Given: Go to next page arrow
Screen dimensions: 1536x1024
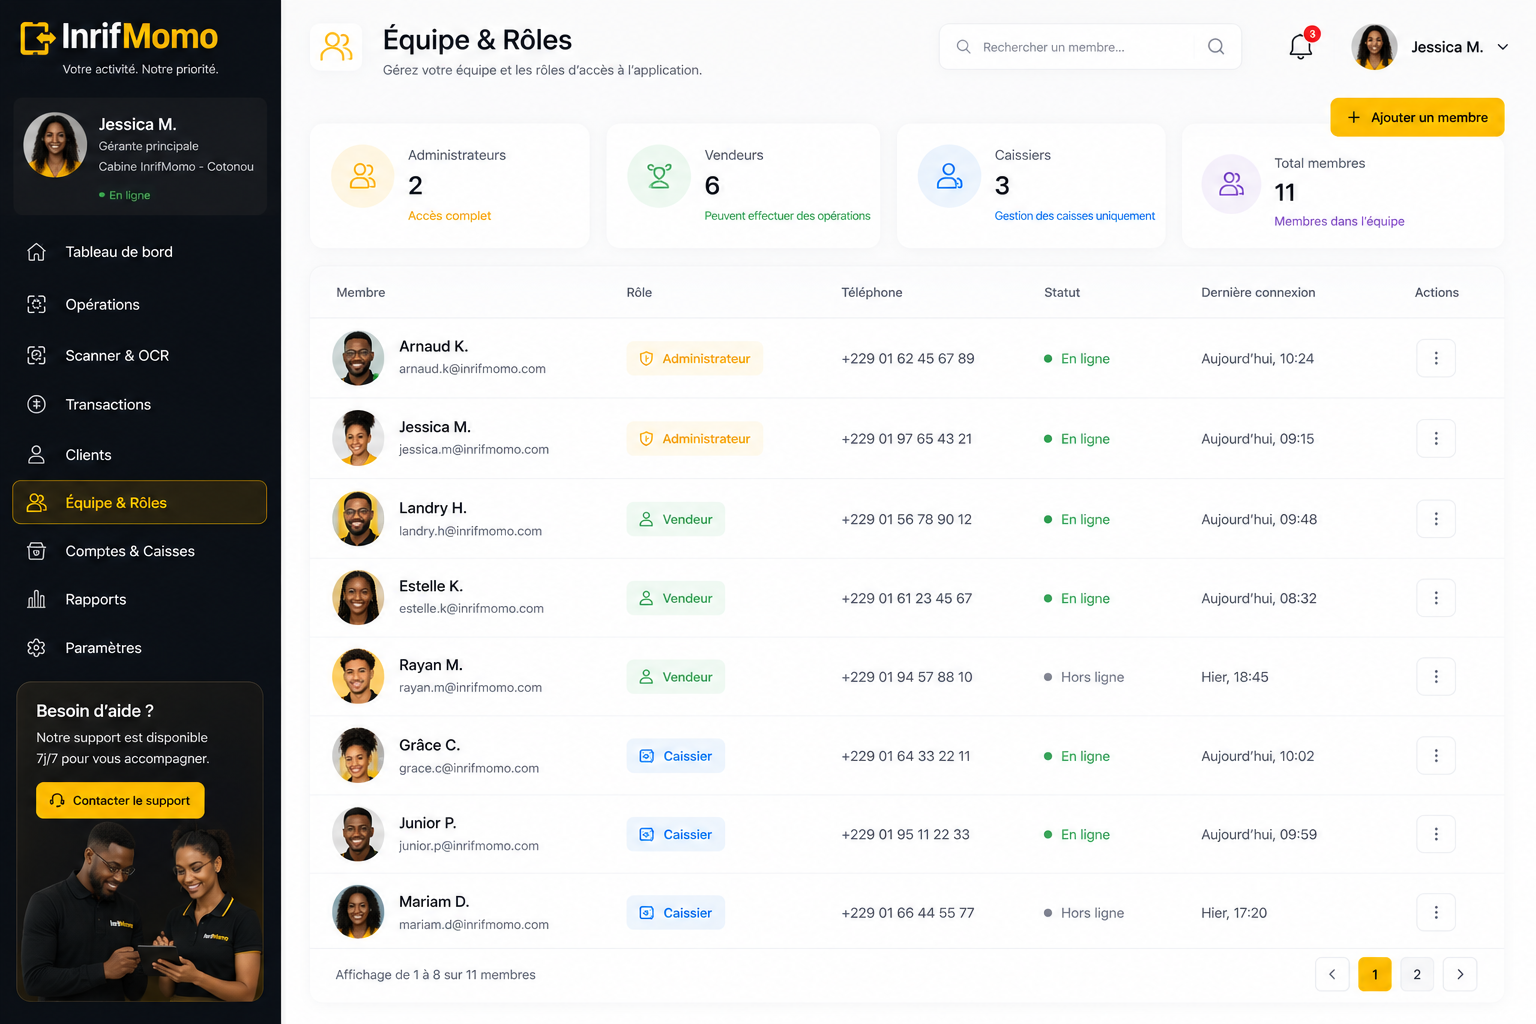Looking at the screenshot, I should click(x=1460, y=974).
